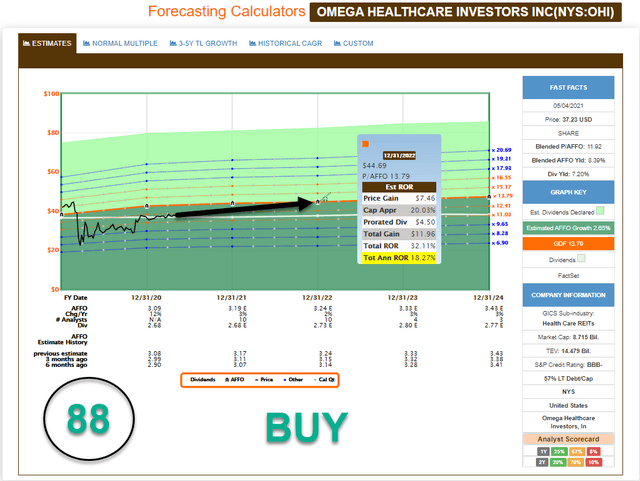Click the Prorated Div $4.50 row
The width and height of the screenshot is (640, 481).
(399, 222)
